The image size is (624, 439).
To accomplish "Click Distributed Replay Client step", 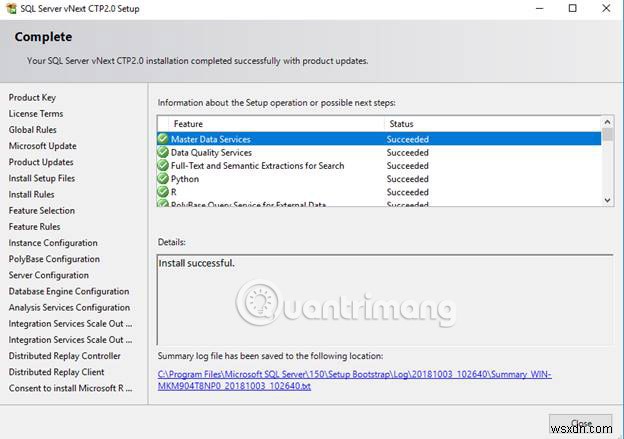I will [x=57, y=372].
